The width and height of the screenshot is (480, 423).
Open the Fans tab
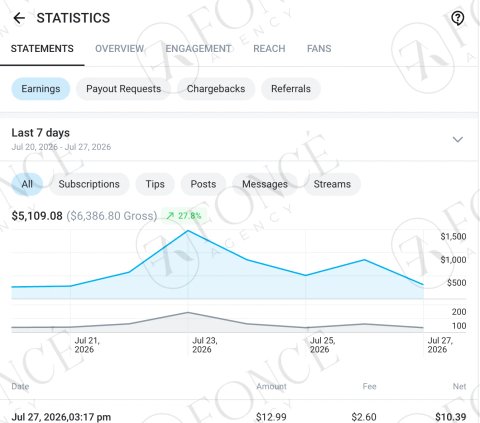point(319,49)
